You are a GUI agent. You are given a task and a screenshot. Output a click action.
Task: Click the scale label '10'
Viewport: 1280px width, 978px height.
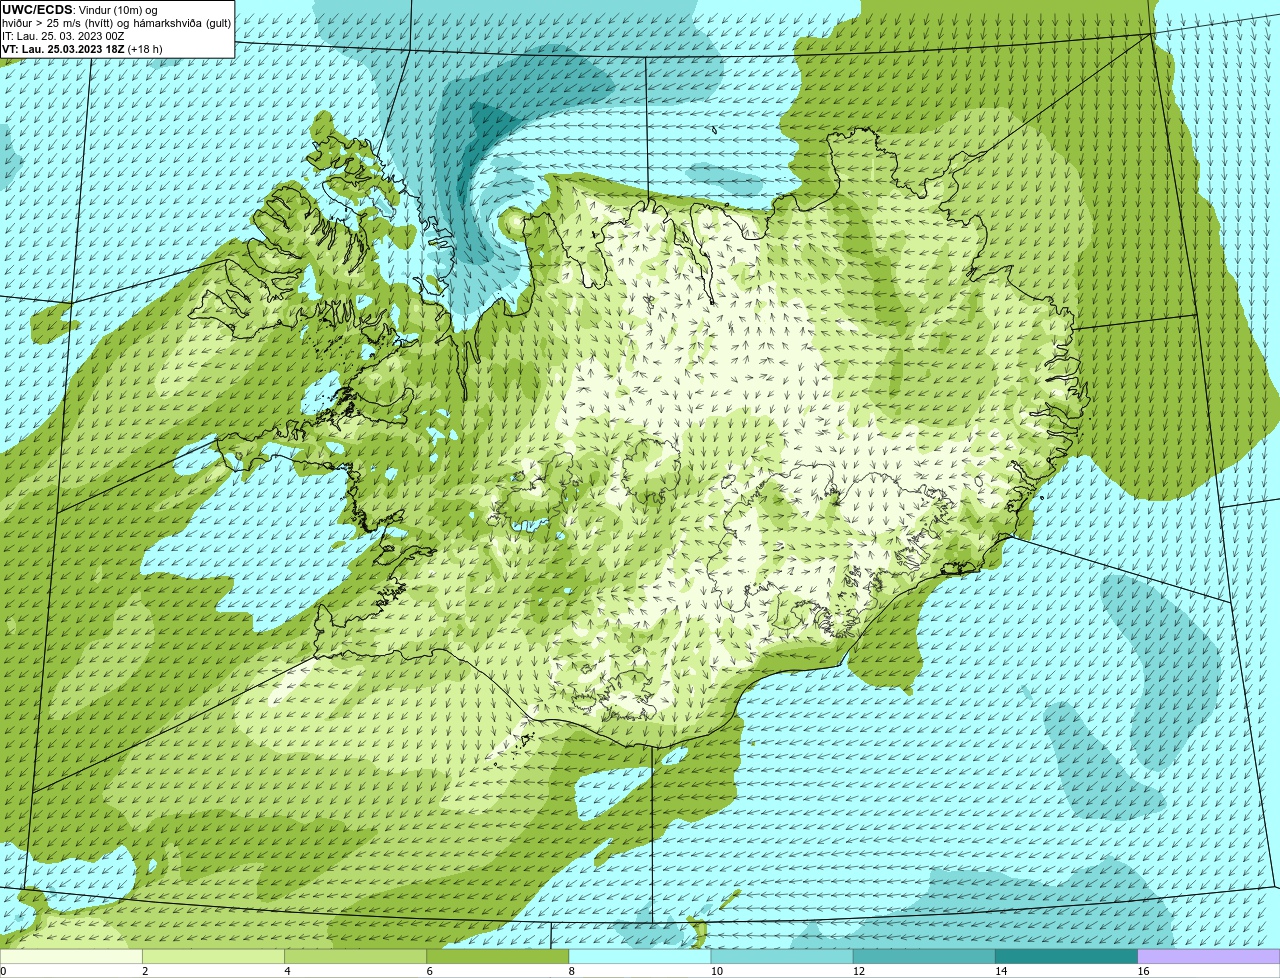[x=717, y=971]
